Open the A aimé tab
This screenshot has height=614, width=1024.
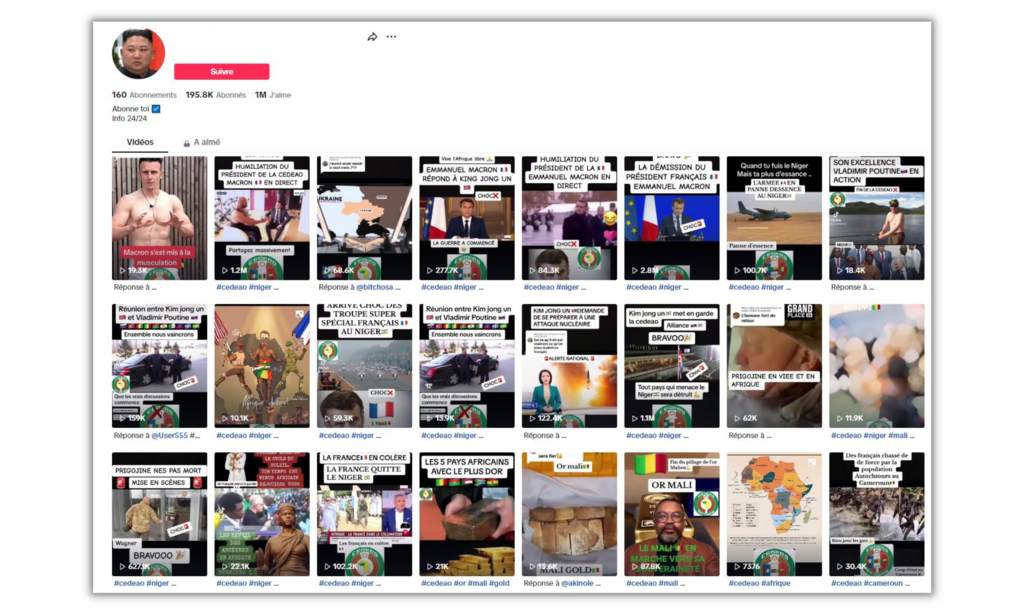(207, 142)
